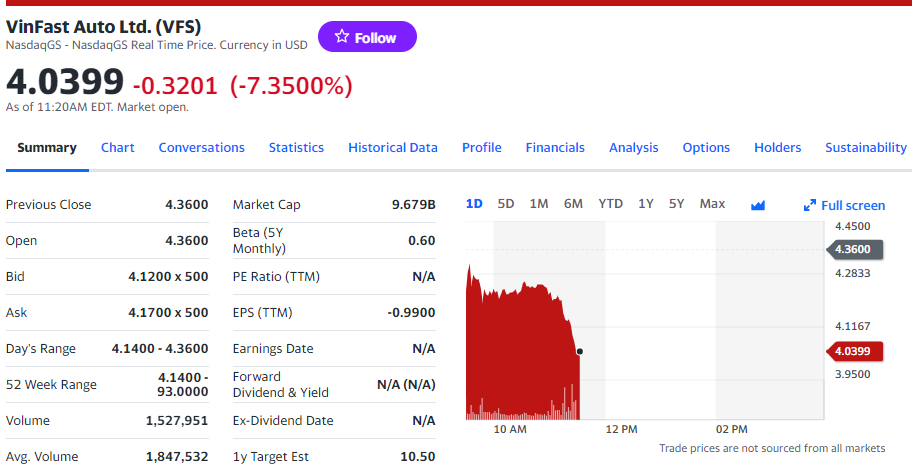Click the 4.0399 red price label on chart axis
This screenshot has width=912, height=476.
(855, 351)
